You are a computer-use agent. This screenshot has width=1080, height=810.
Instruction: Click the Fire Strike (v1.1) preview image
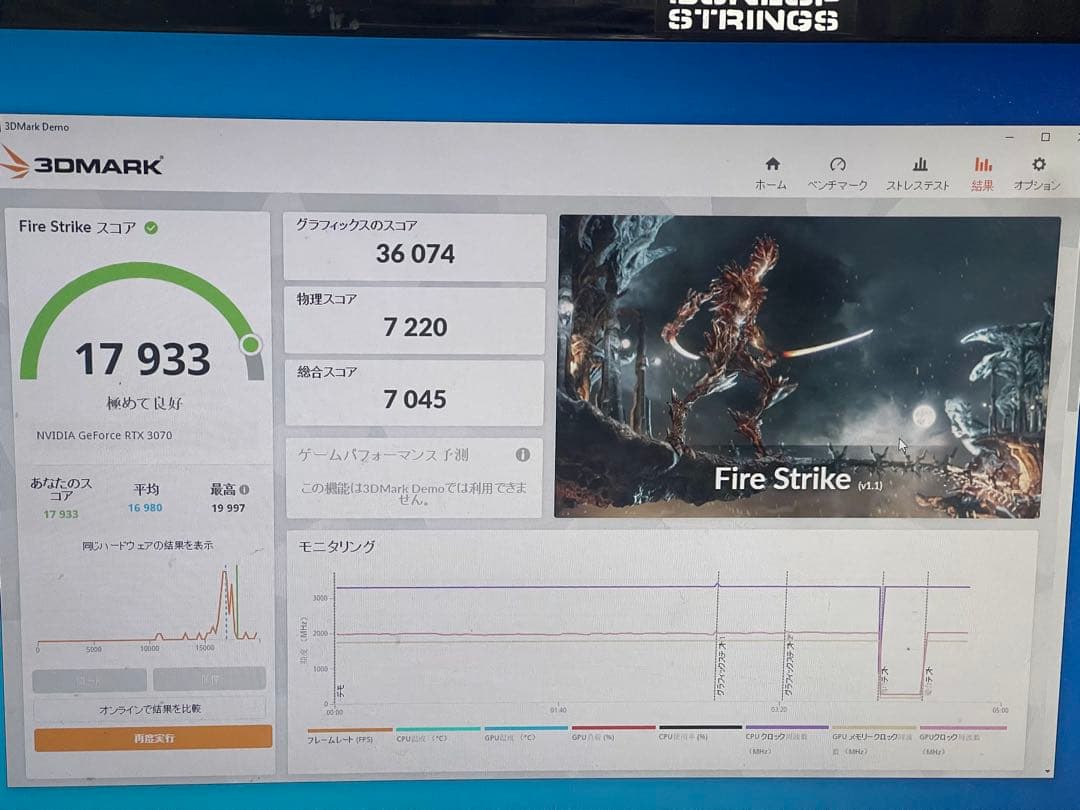tap(808, 366)
